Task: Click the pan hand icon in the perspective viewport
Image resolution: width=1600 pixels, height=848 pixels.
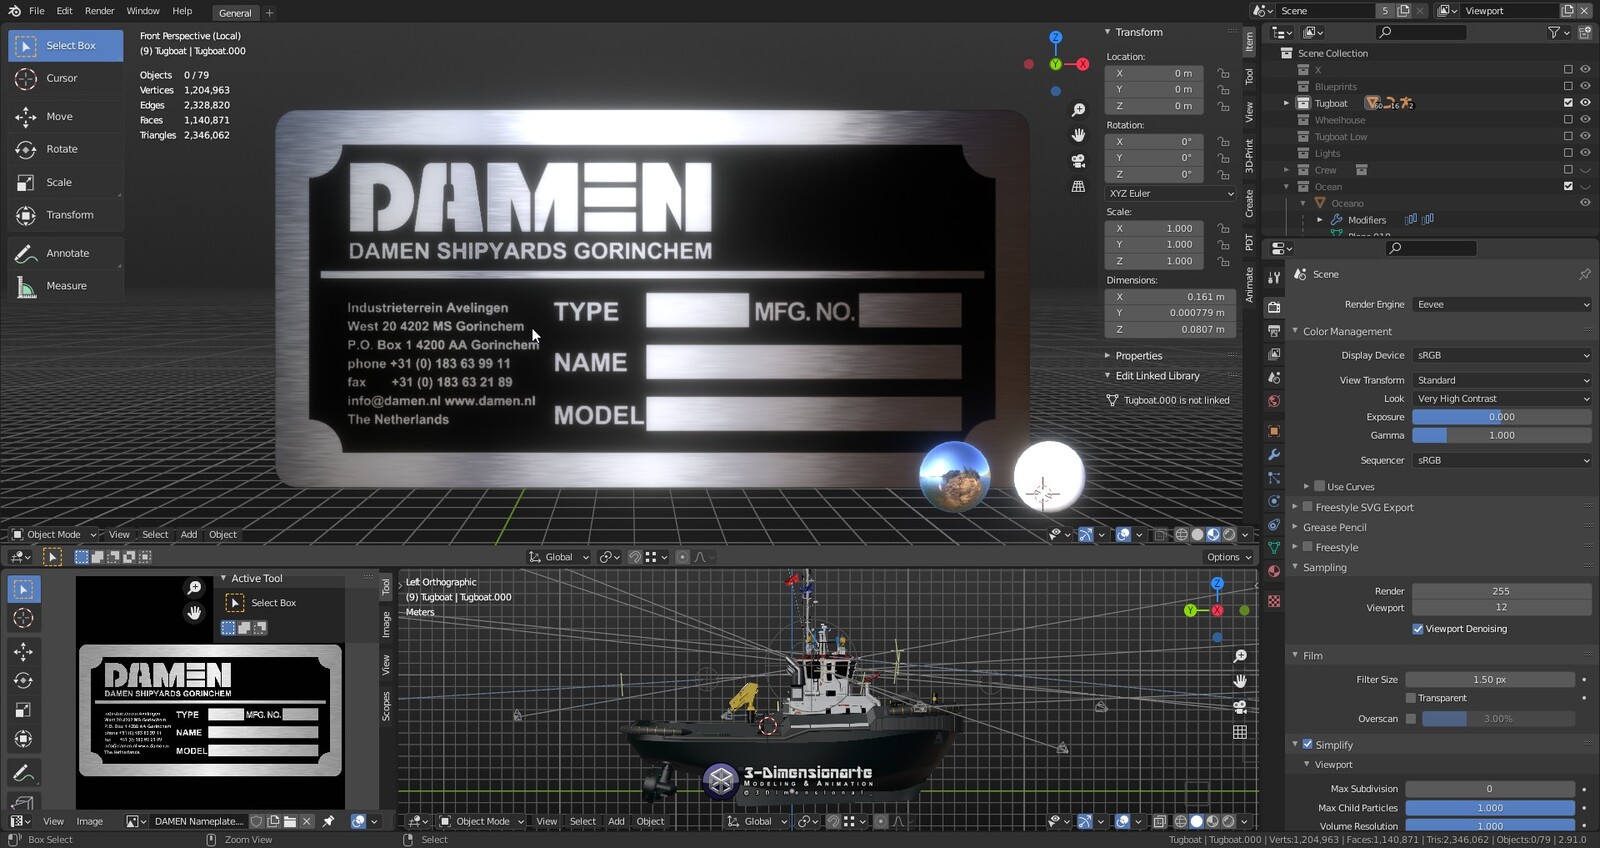Action: (x=1078, y=135)
